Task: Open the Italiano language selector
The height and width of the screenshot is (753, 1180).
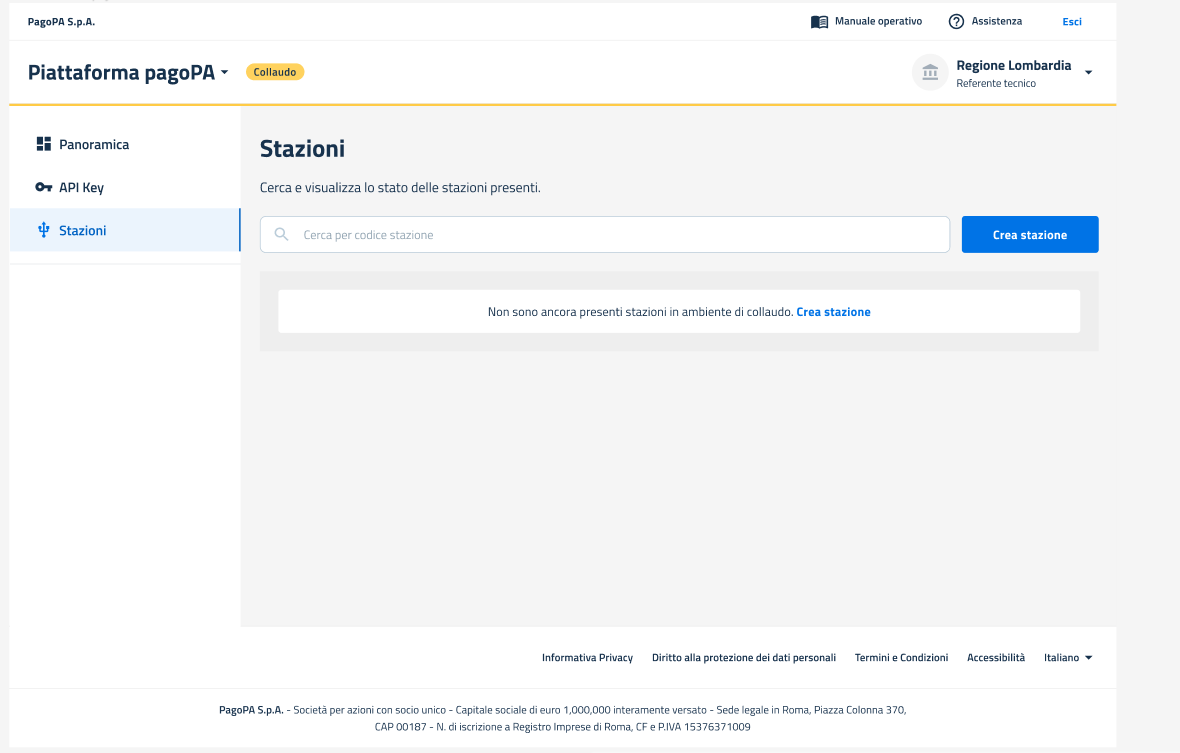Action: tap(1068, 658)
